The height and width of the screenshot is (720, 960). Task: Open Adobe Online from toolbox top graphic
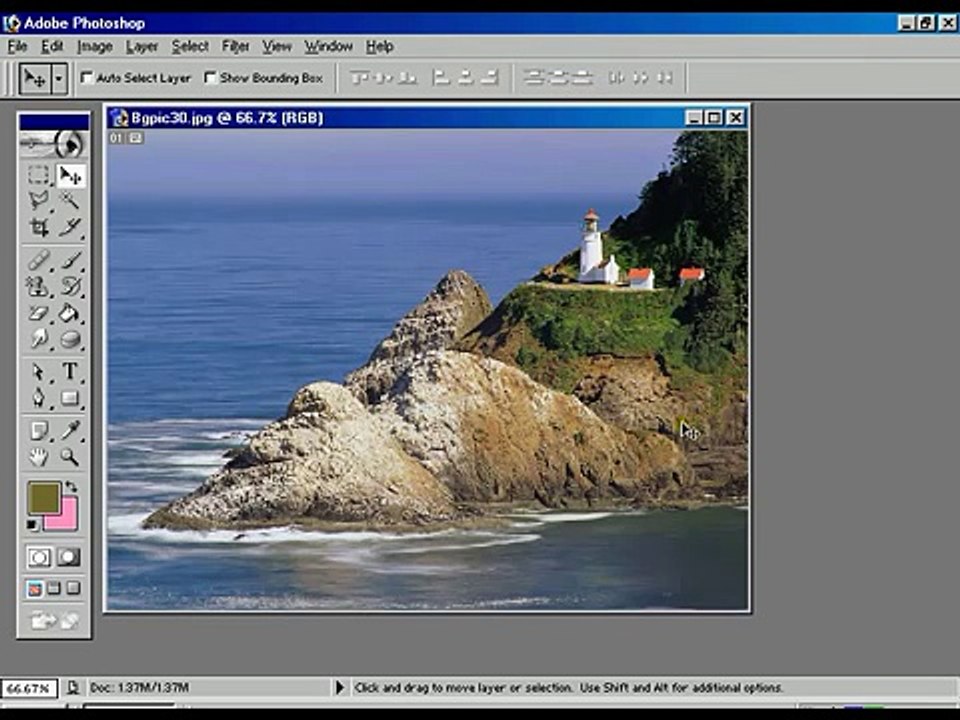click(54, 144)
